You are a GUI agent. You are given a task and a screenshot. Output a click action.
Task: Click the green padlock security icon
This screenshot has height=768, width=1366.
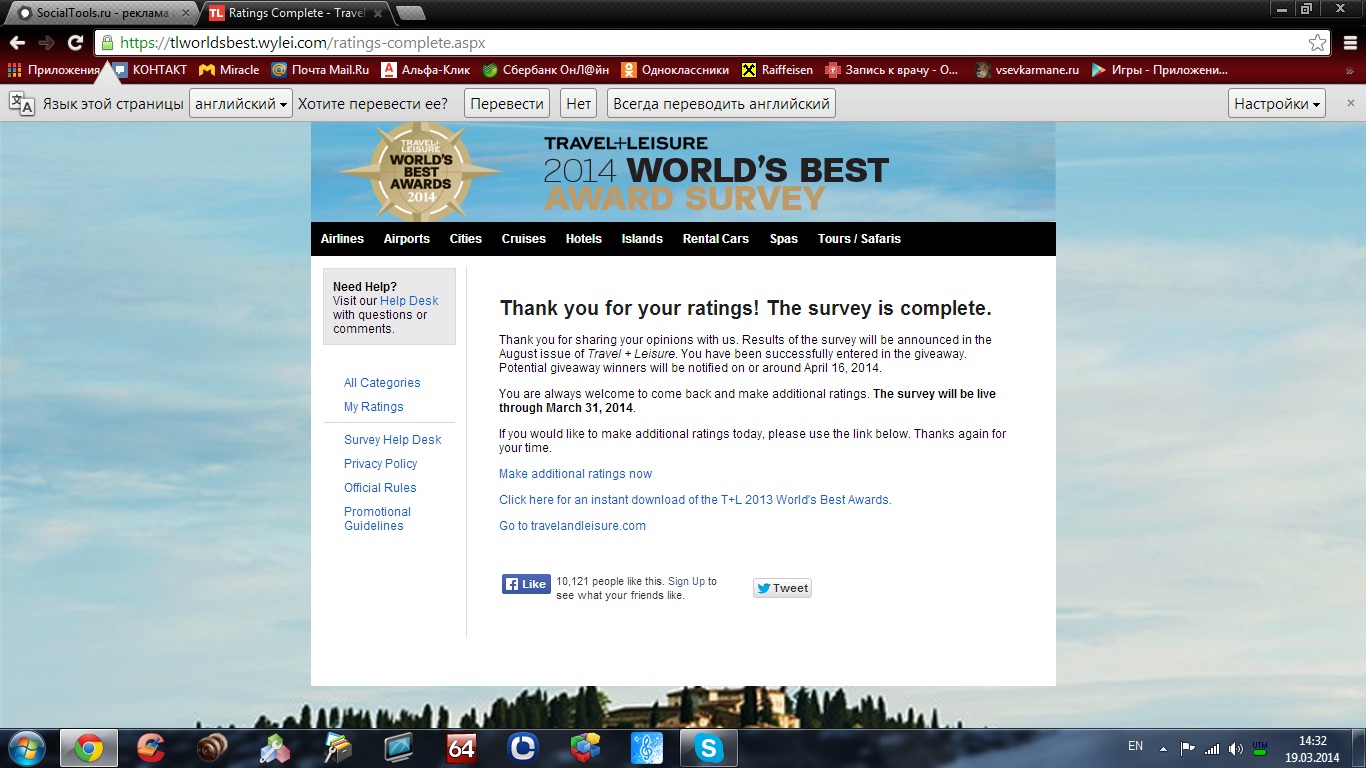pyautogui.click(x=107, y=43)
